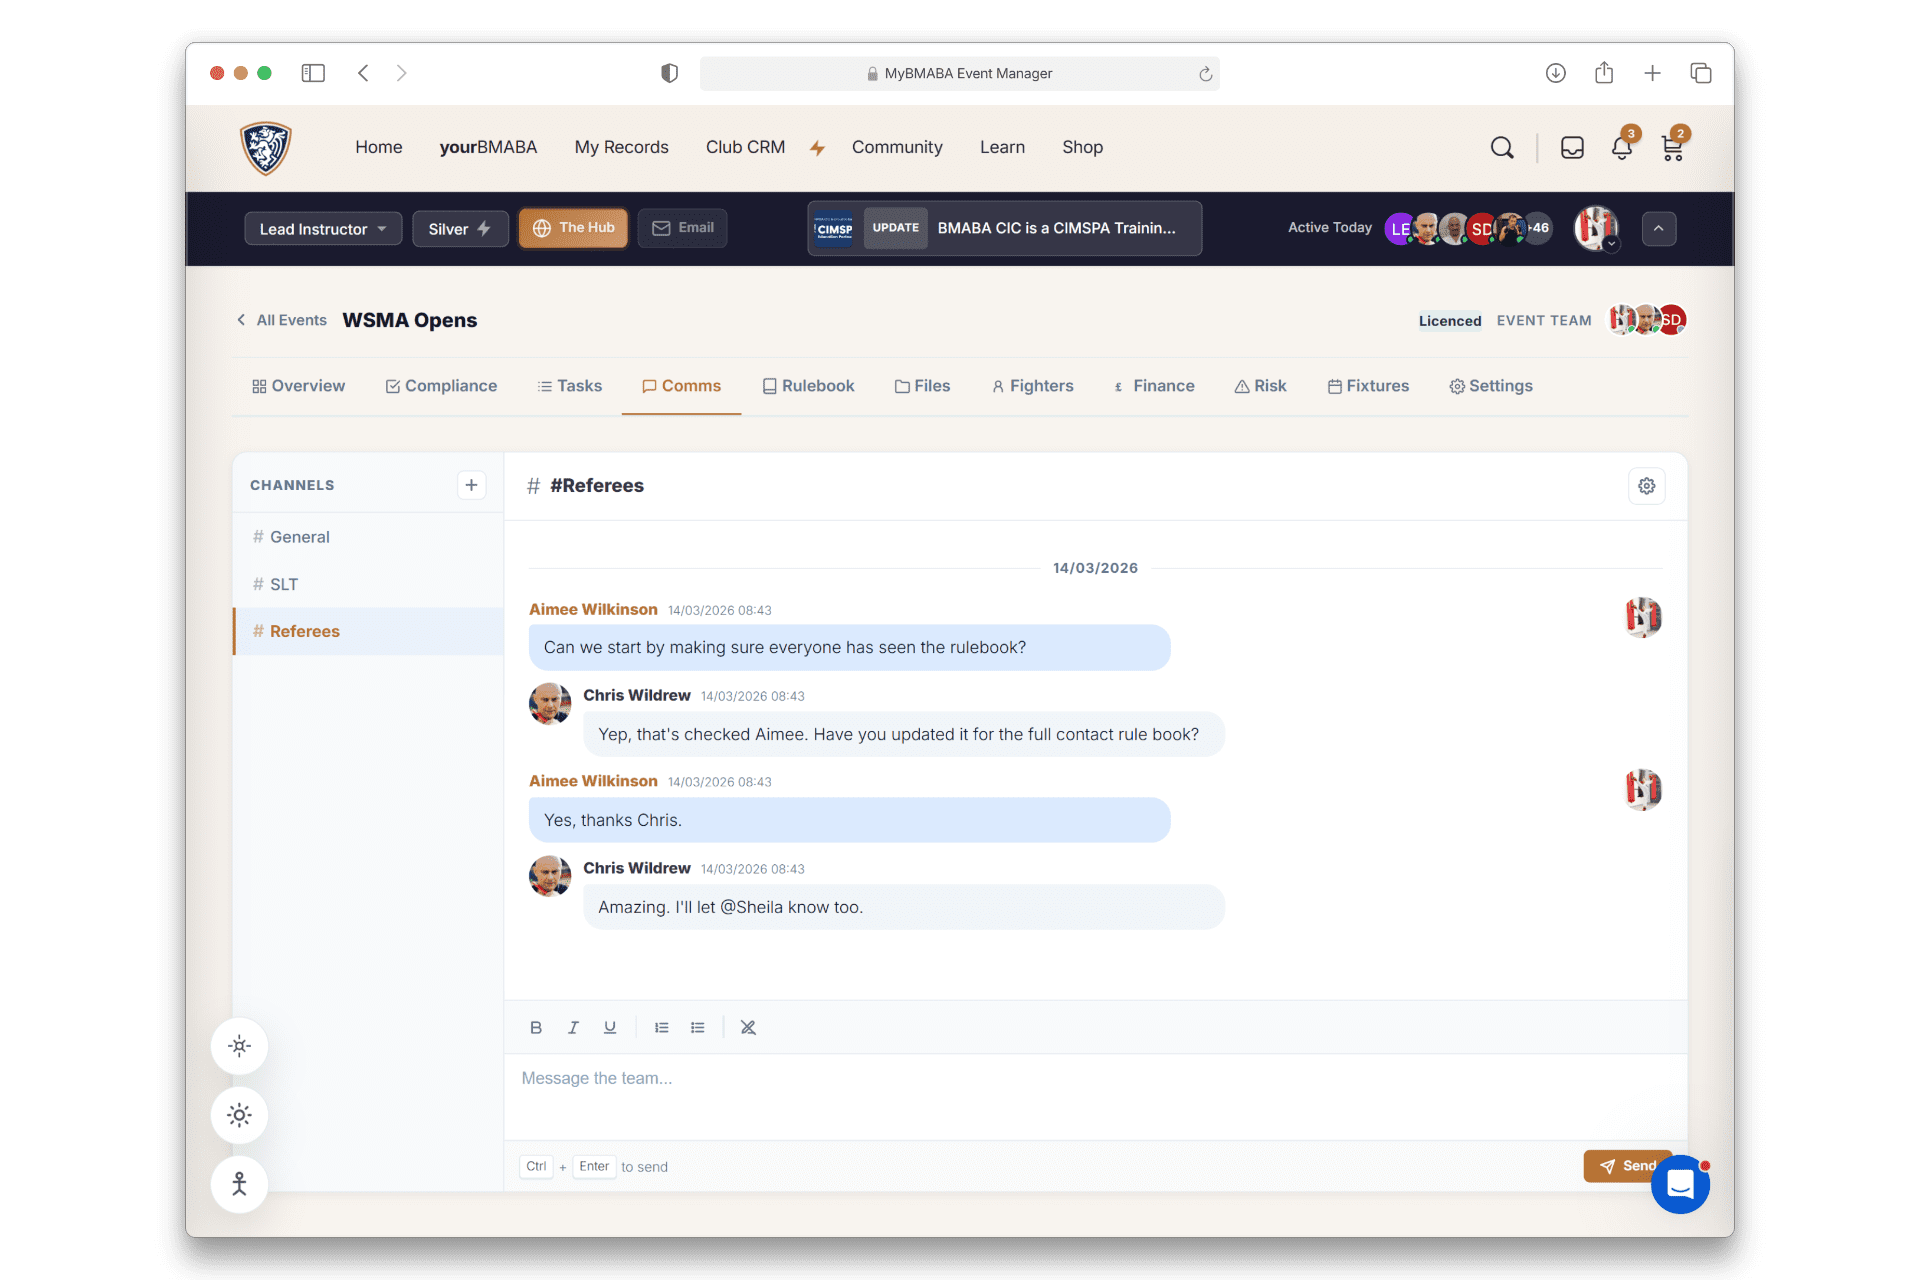Open the shopping cart icon
Image resolution: width=1920 pixels, height=1280 pixels.
click(x=1671, y=148)
